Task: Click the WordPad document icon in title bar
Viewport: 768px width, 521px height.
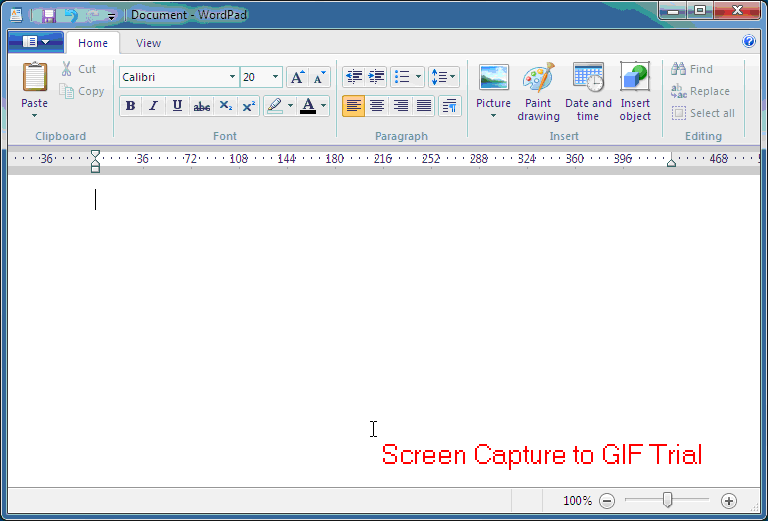Action: tap(16, 15)
